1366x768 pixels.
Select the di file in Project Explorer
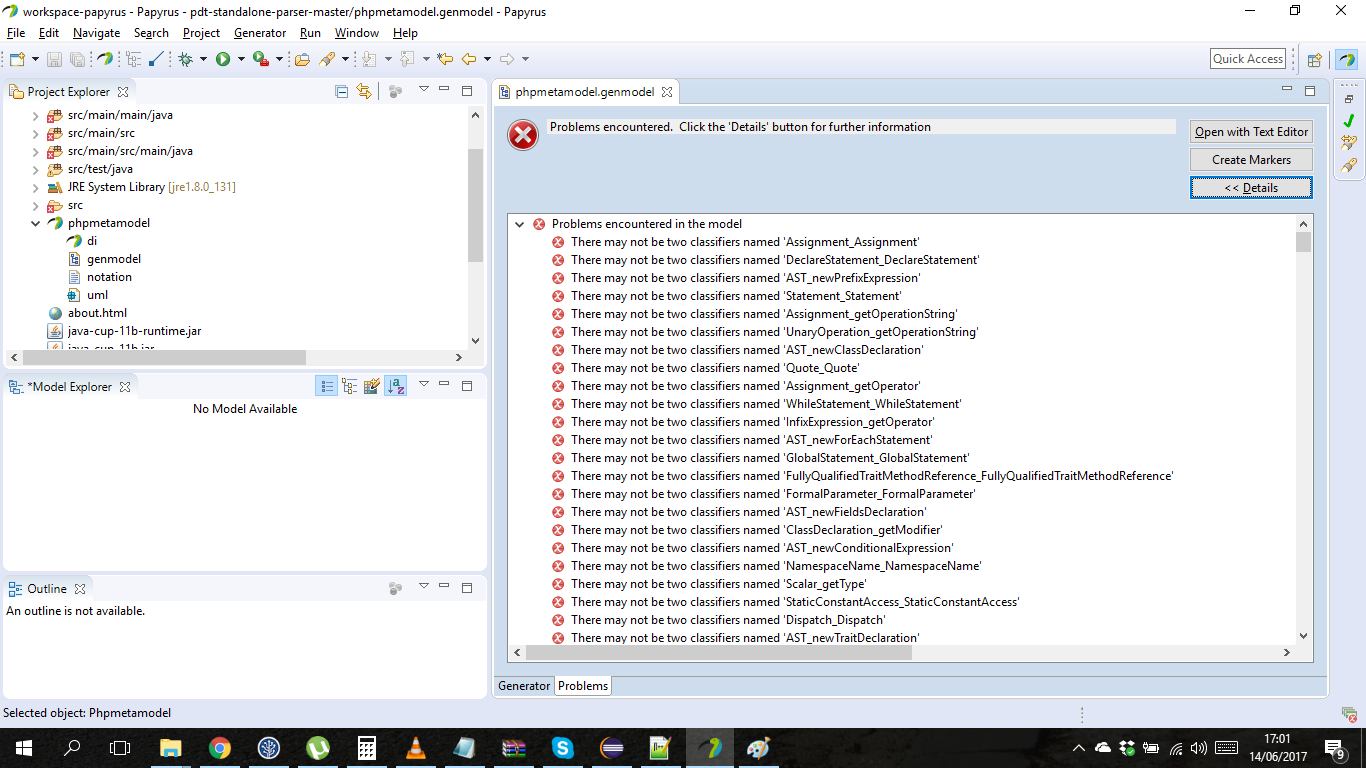click(92, 241)
